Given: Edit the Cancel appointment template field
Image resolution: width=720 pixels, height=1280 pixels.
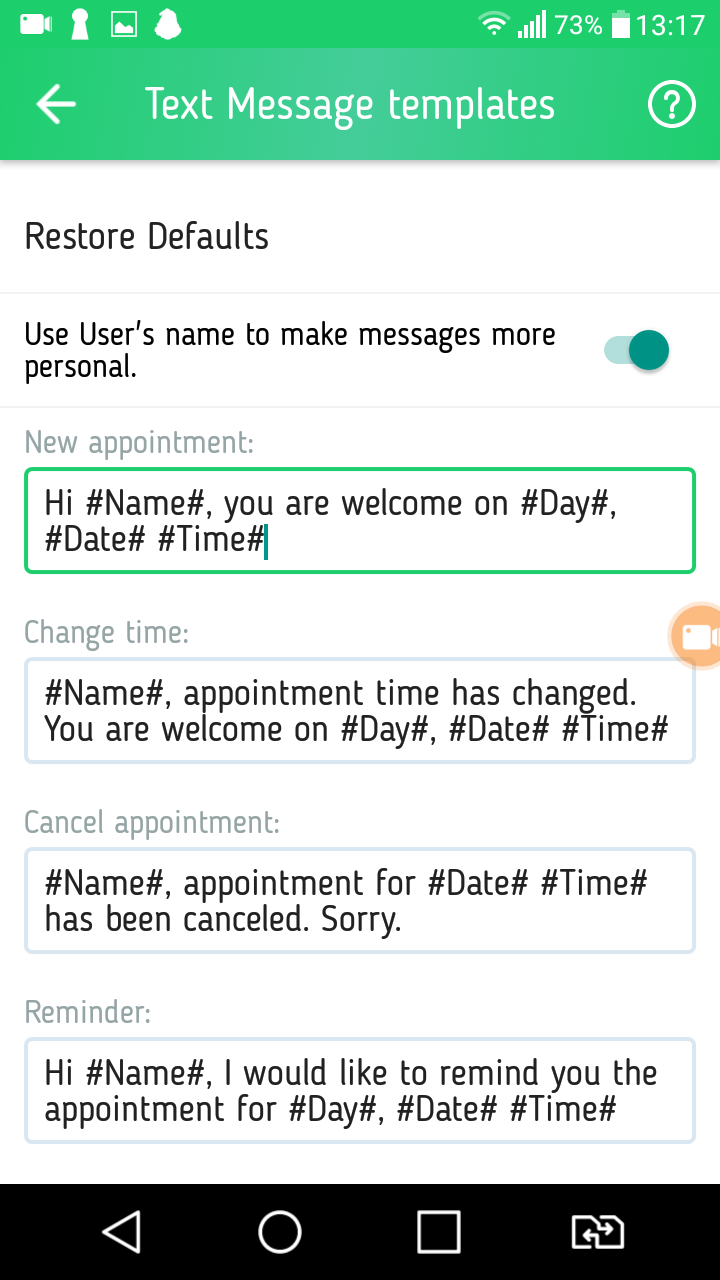Looking at the screenshot, I should tap(360, 901).
